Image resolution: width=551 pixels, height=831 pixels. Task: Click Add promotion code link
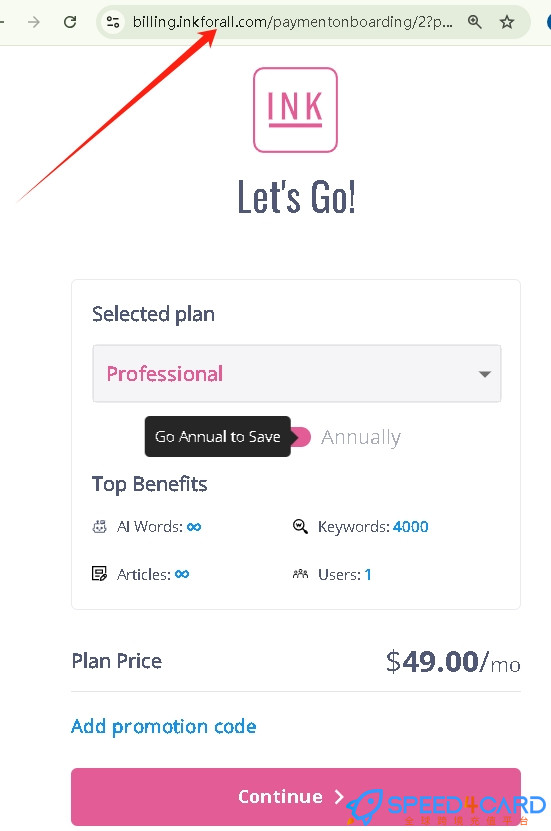click(164, 726)
